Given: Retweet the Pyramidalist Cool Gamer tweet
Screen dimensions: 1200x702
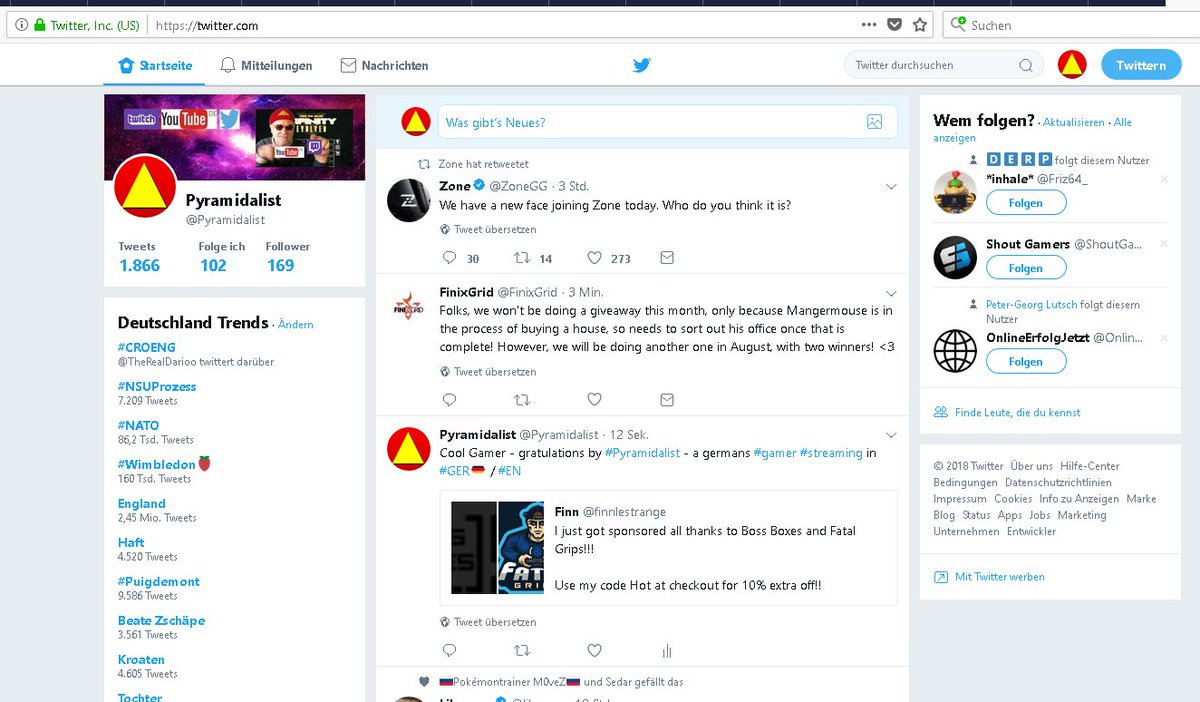Looking at the screenshot, I should pos(521,650).
